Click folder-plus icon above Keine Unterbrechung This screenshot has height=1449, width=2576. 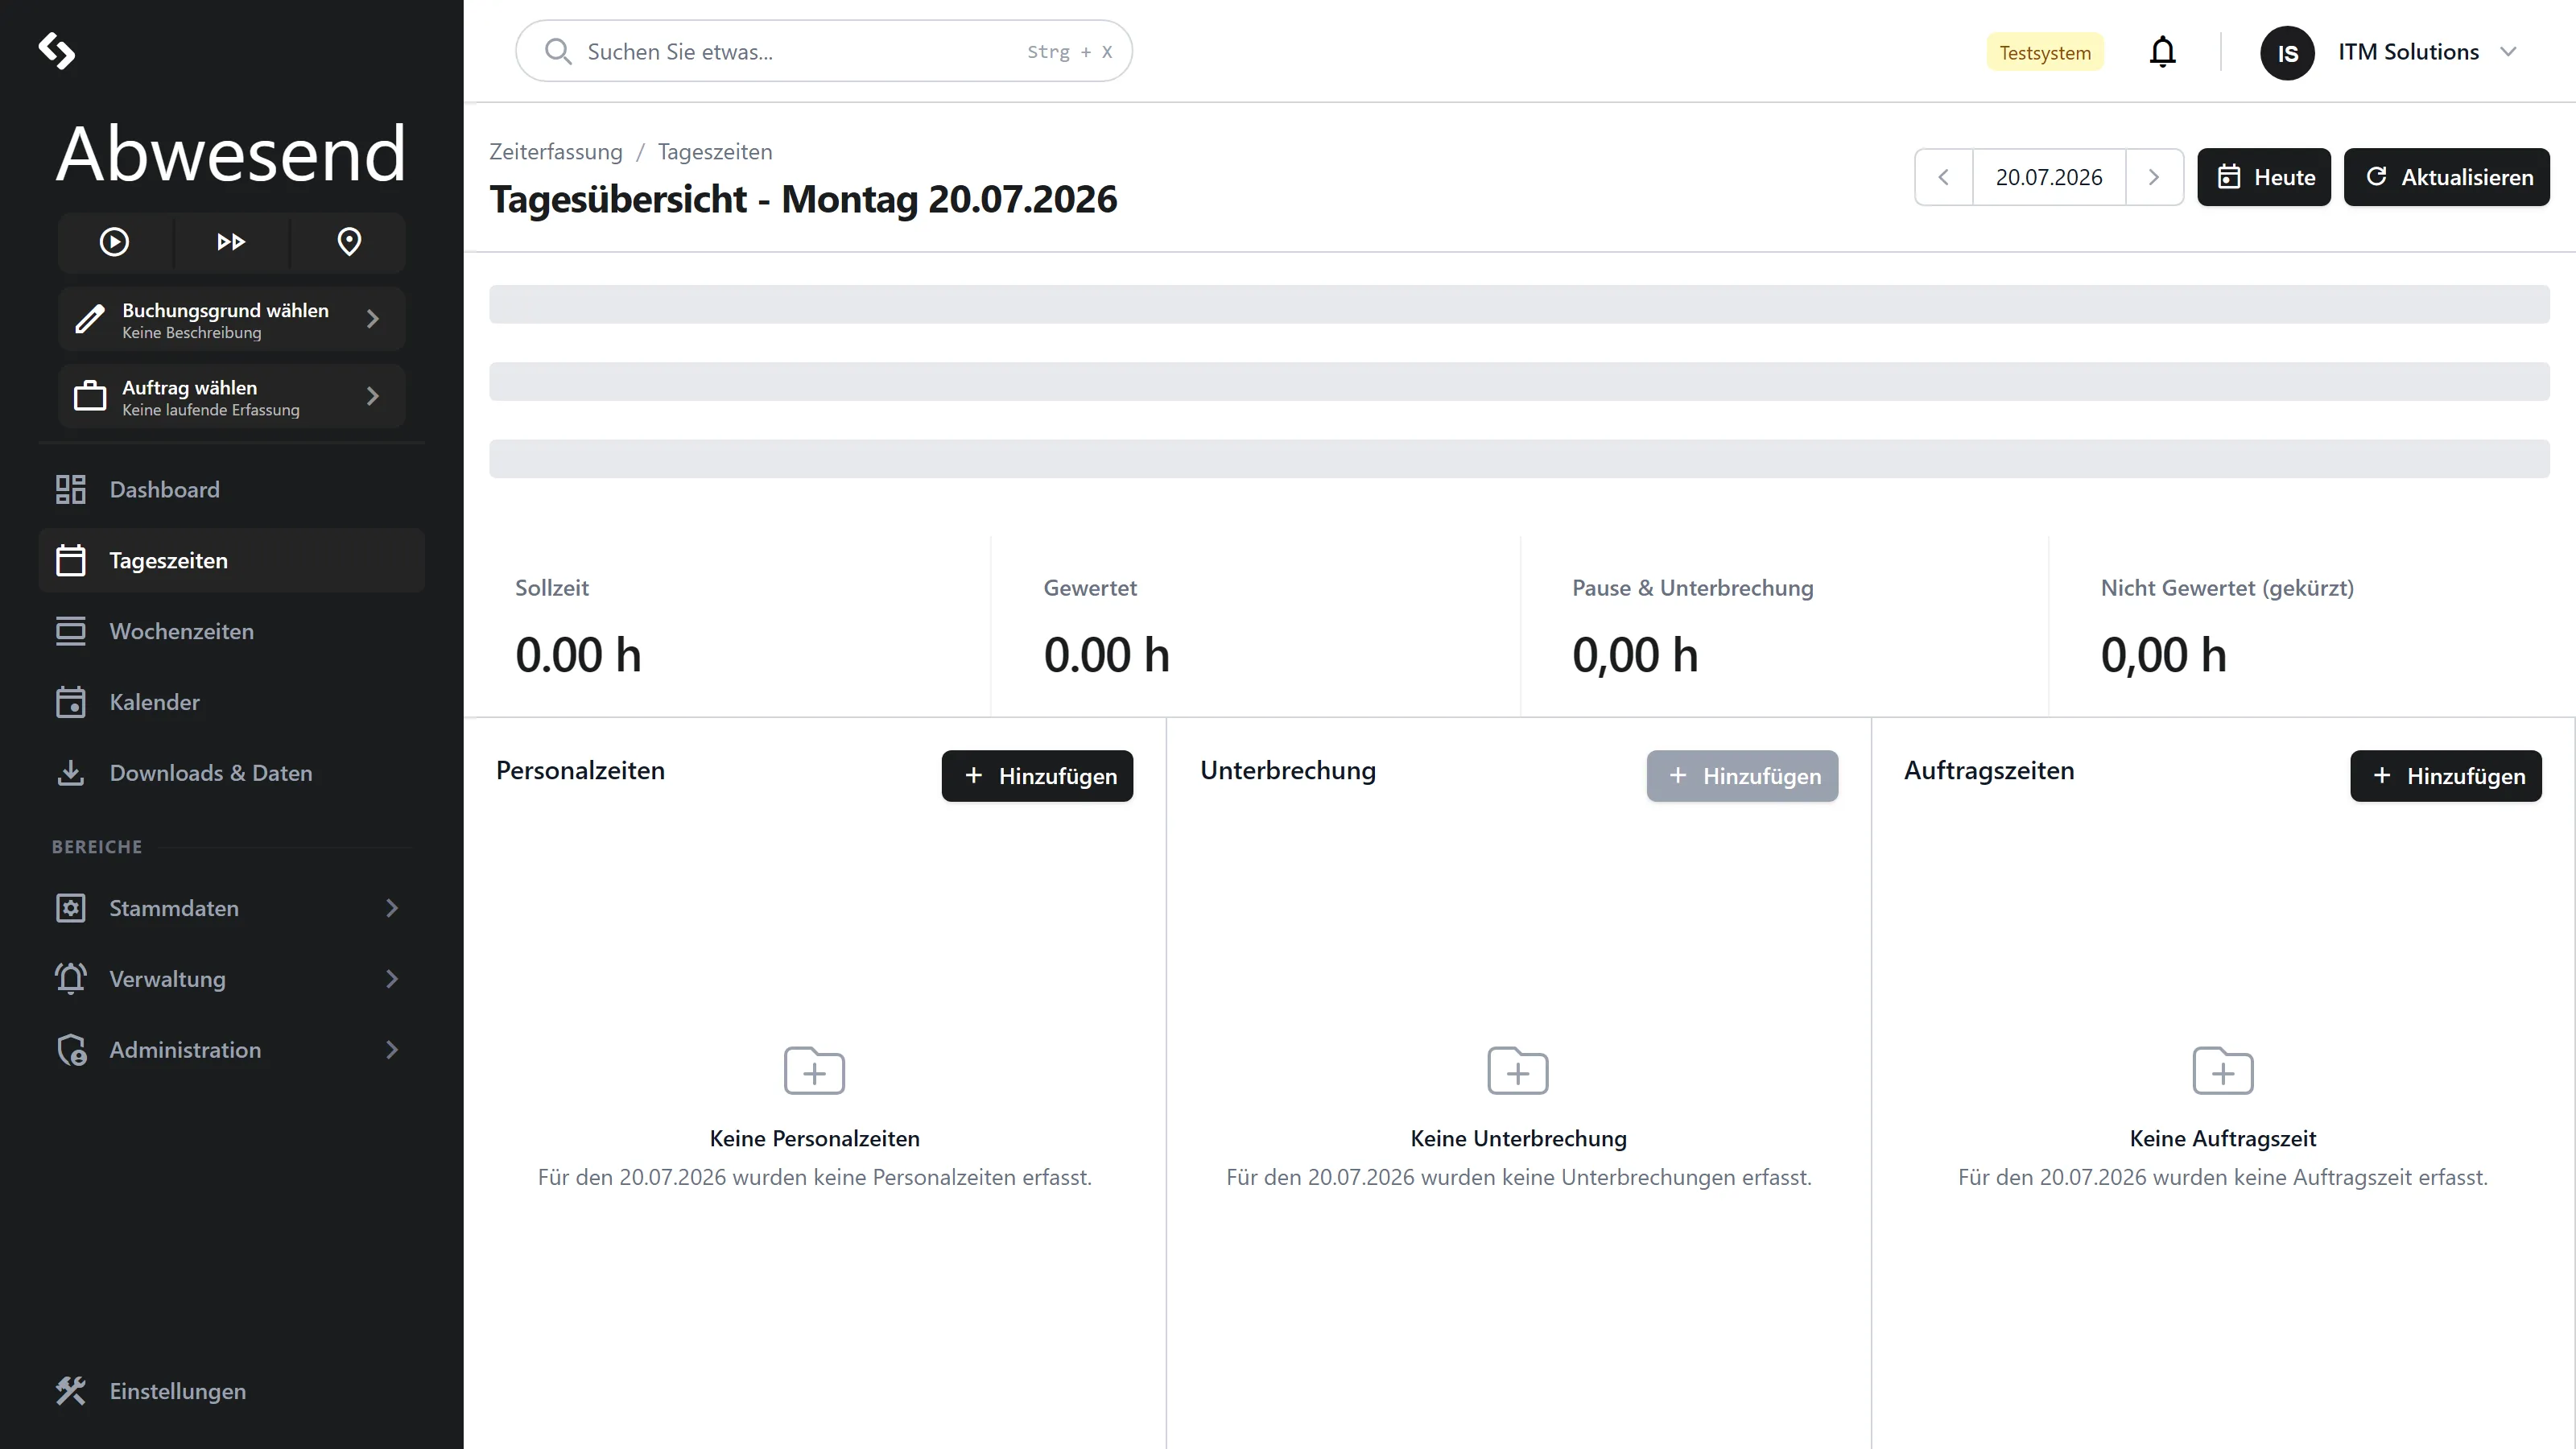pos(1518,1071)
